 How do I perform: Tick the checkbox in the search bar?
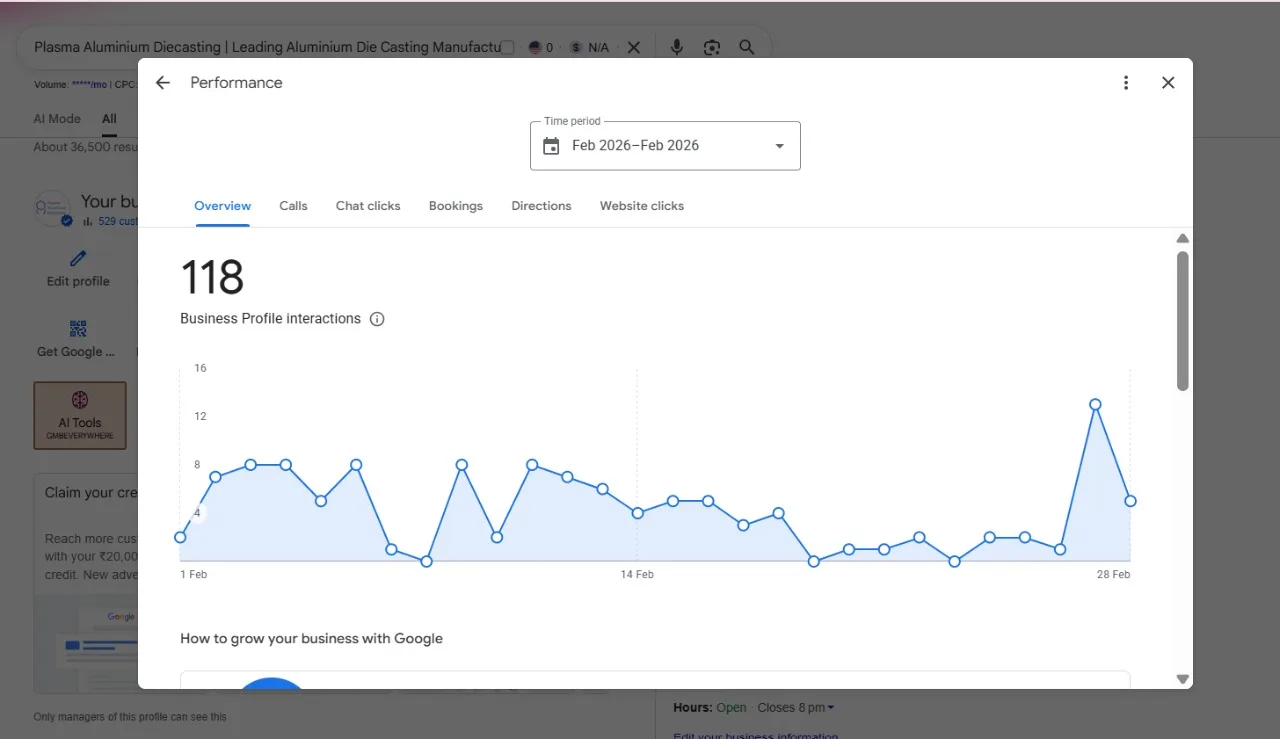pos(507,47)
